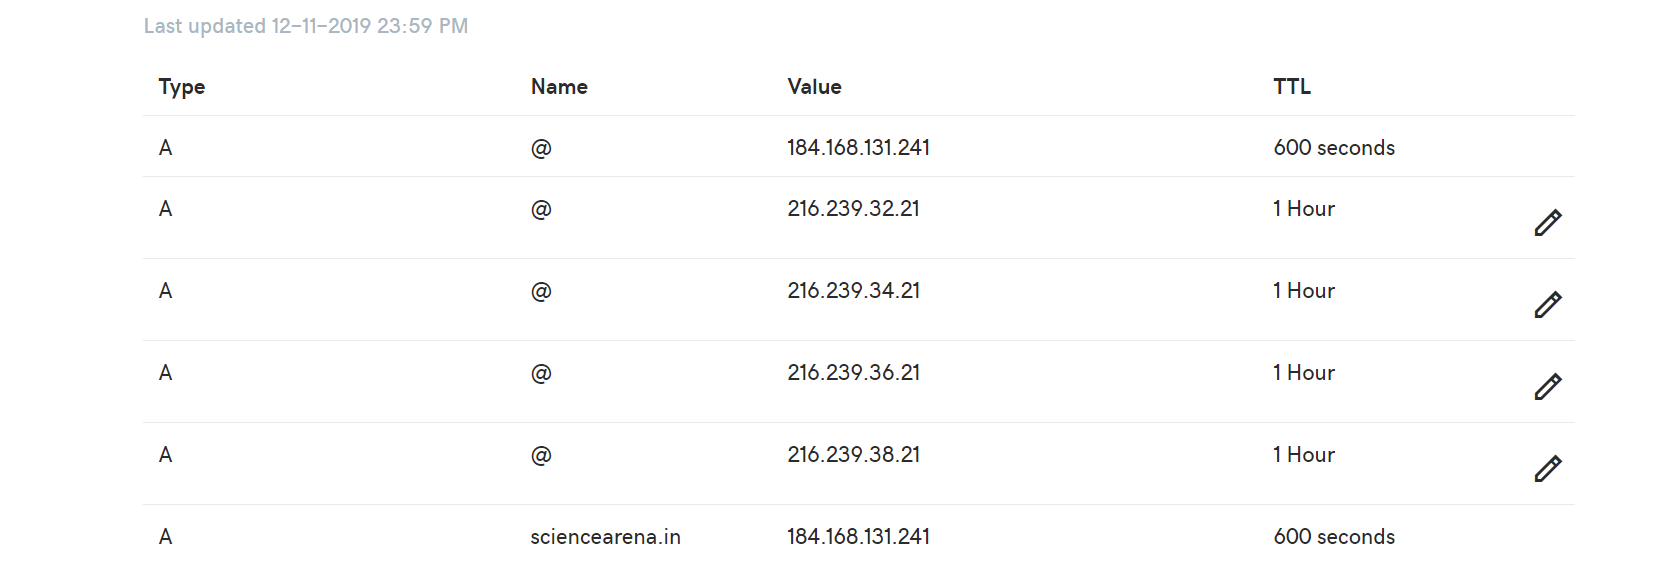Click the Type column header

pos(182,87)
